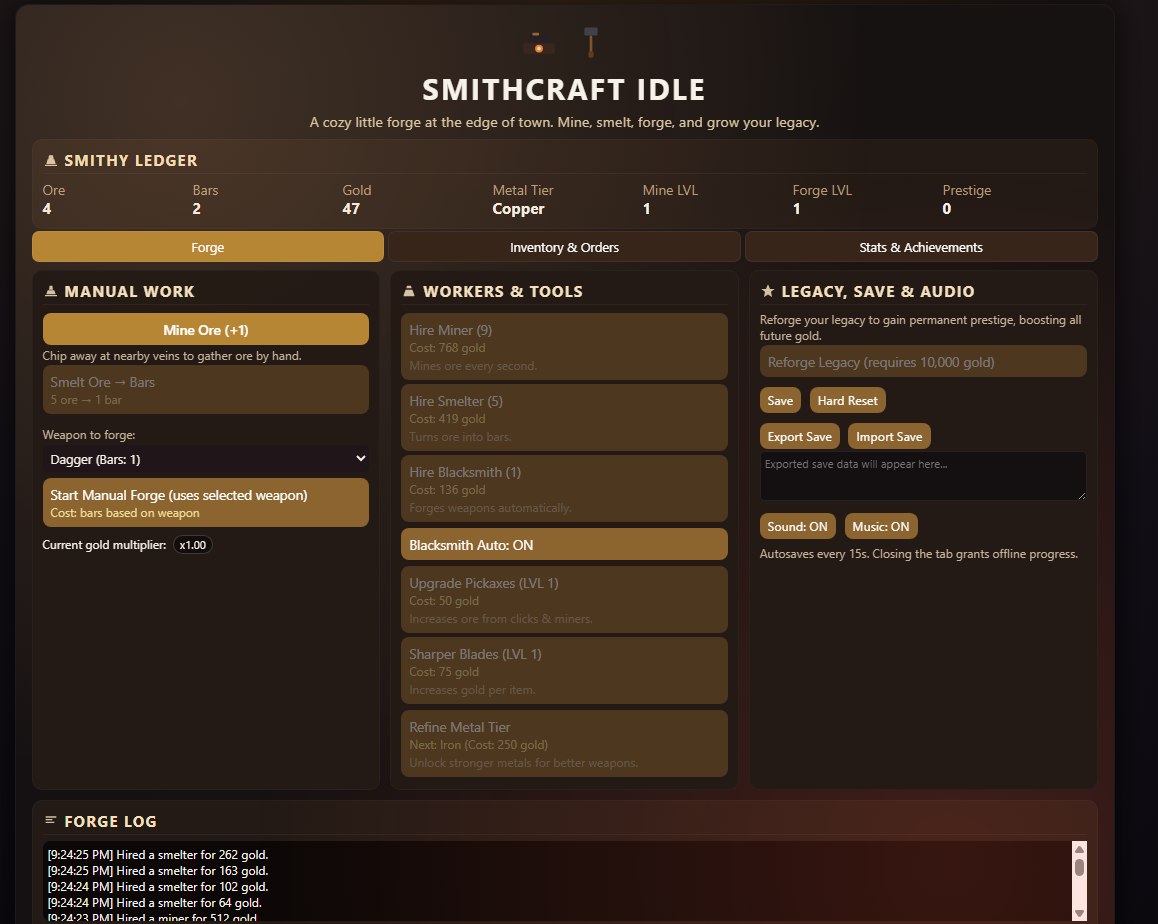Click the Save button

[780, 400]
